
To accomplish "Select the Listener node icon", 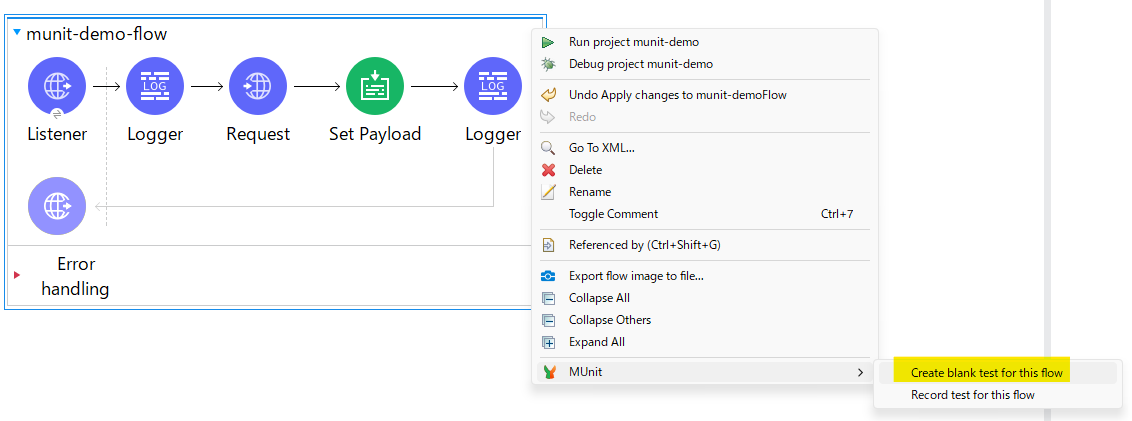I will [x=56, y=87].
